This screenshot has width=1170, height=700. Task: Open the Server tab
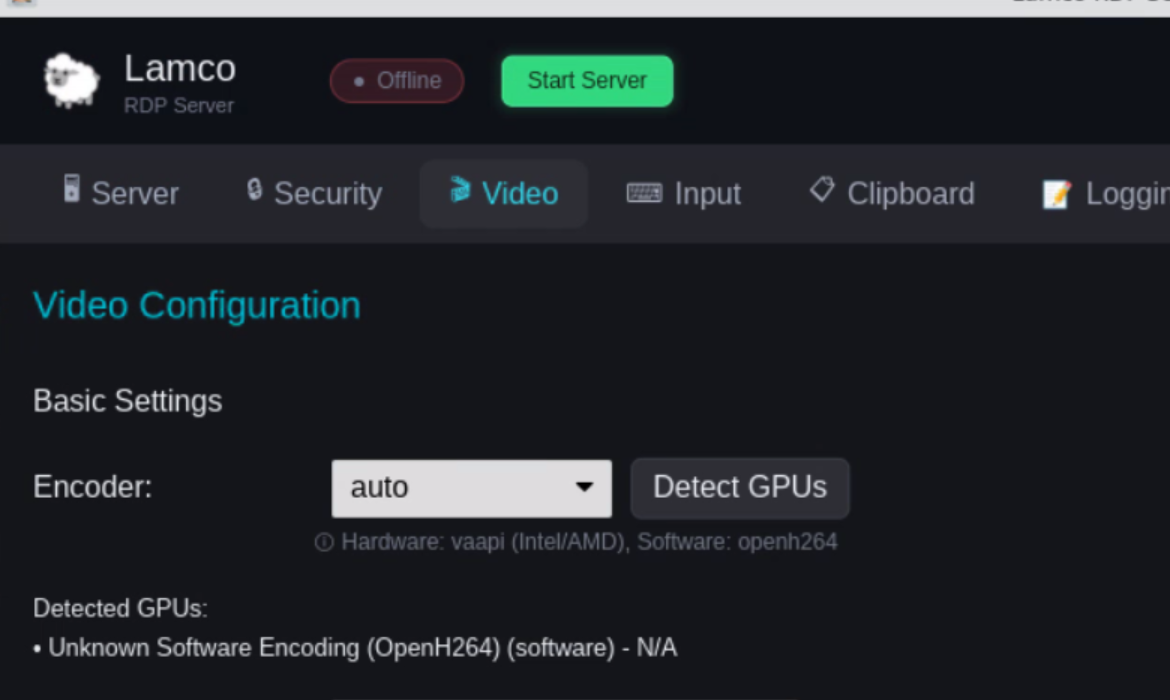(121, 193)
